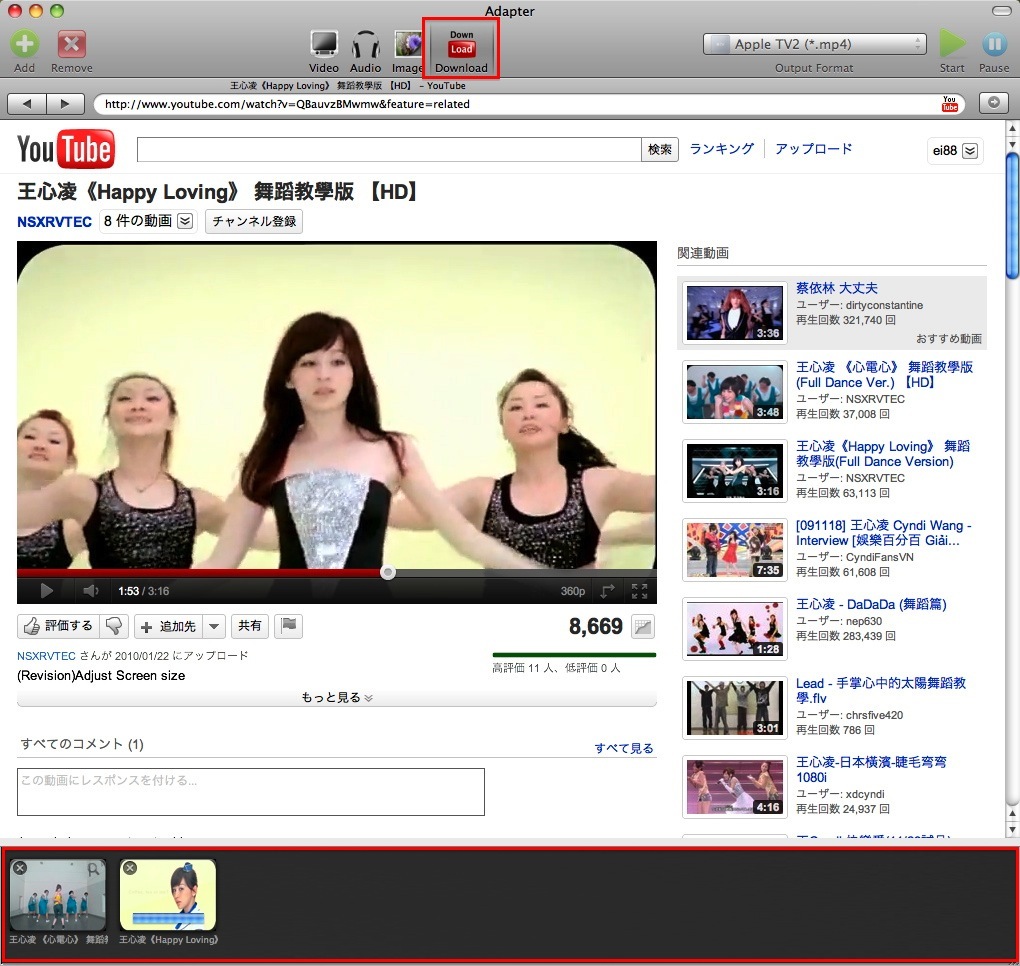Open the アップロード page link
This screenshot has height=966, width=1020.
813,149
